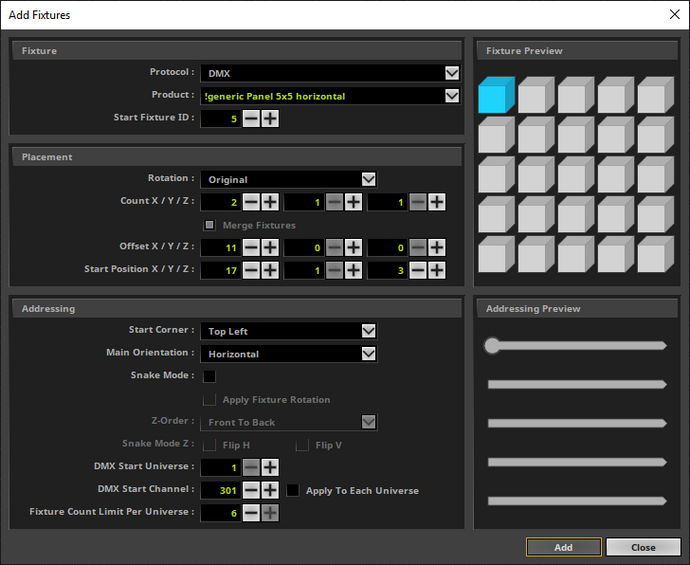Click the DMX Start Universe value field
690x565 pixels.
click(220, 467)
